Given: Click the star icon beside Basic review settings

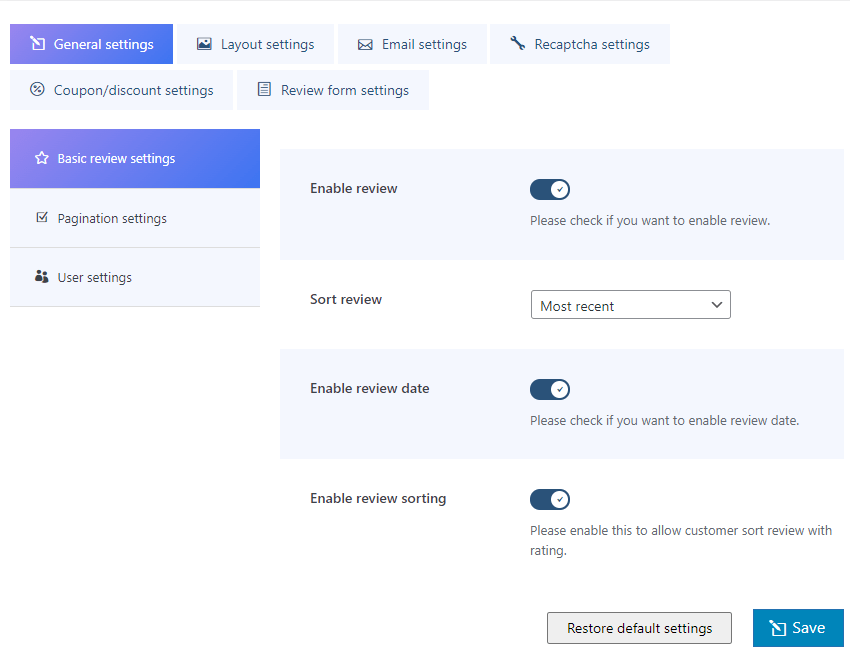Looking at the screenshot, I should 42,158.
